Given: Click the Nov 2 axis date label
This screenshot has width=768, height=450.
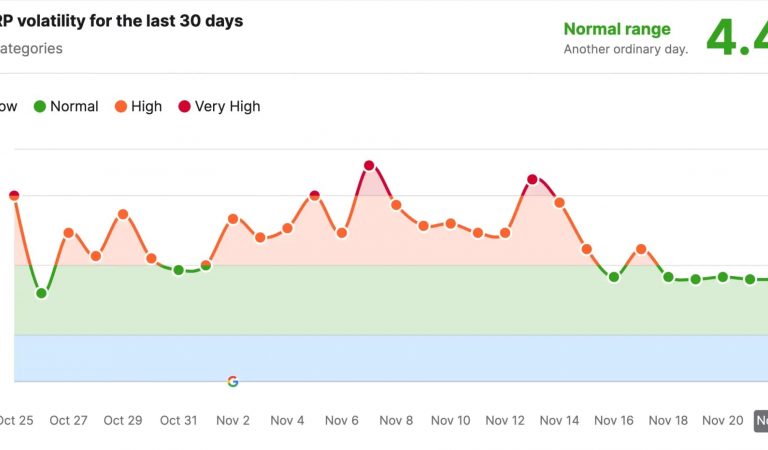Looking at the screenshot, I should 233,421.
